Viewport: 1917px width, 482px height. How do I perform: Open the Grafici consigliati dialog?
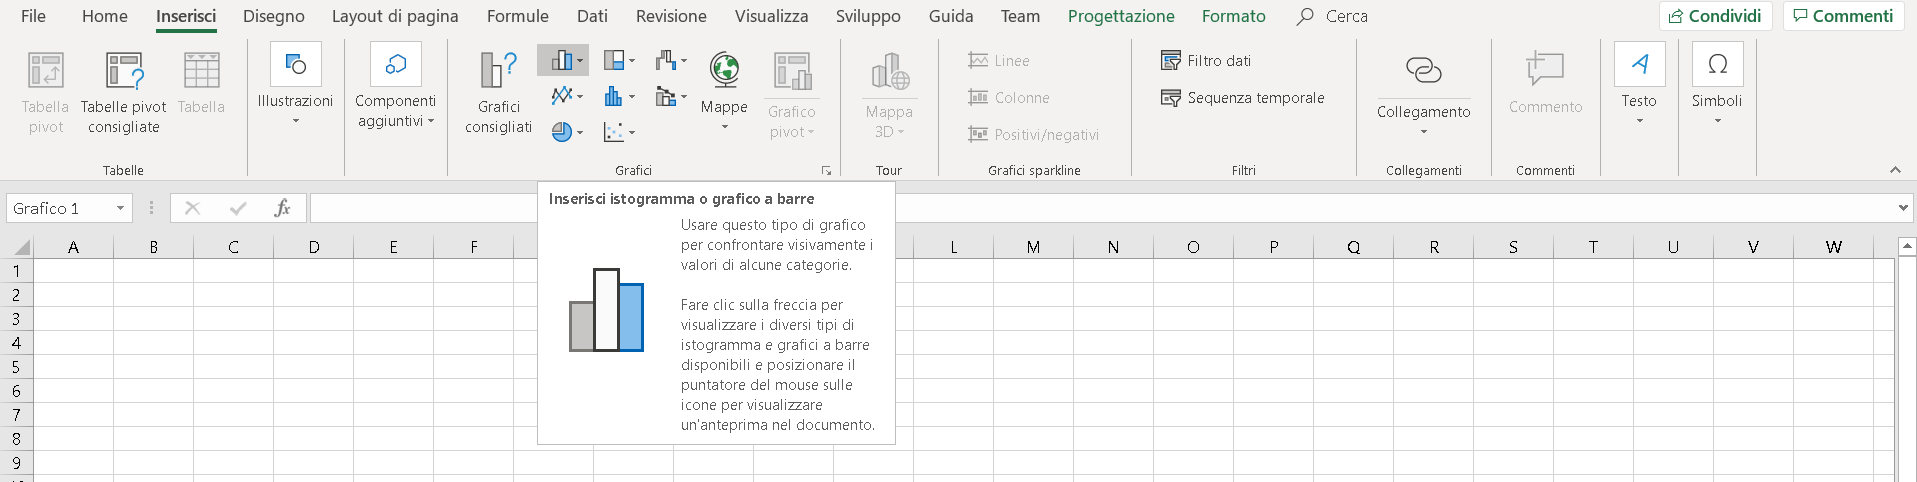click(498, 92)
